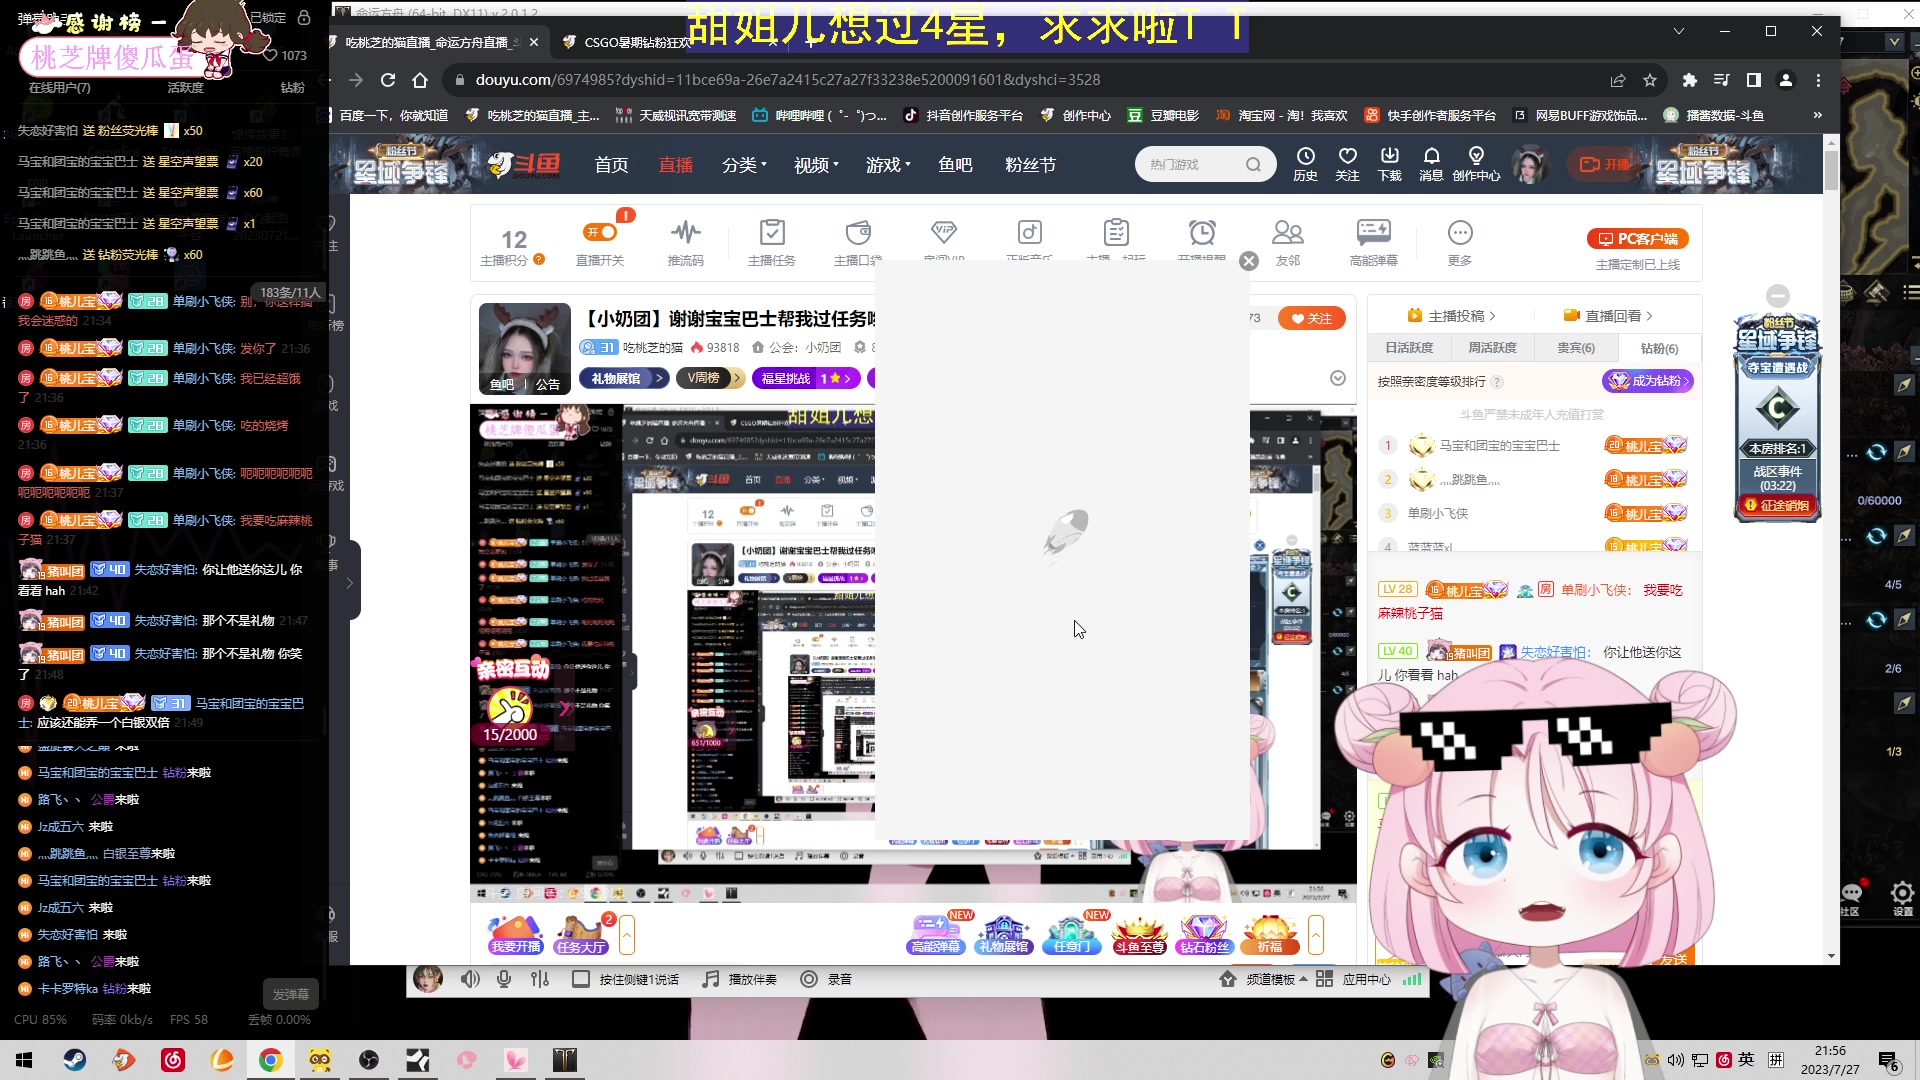Open the 分类 dropdown in the nav bar
Screen dimensions: 1920x1080
(x=744, y=165)
